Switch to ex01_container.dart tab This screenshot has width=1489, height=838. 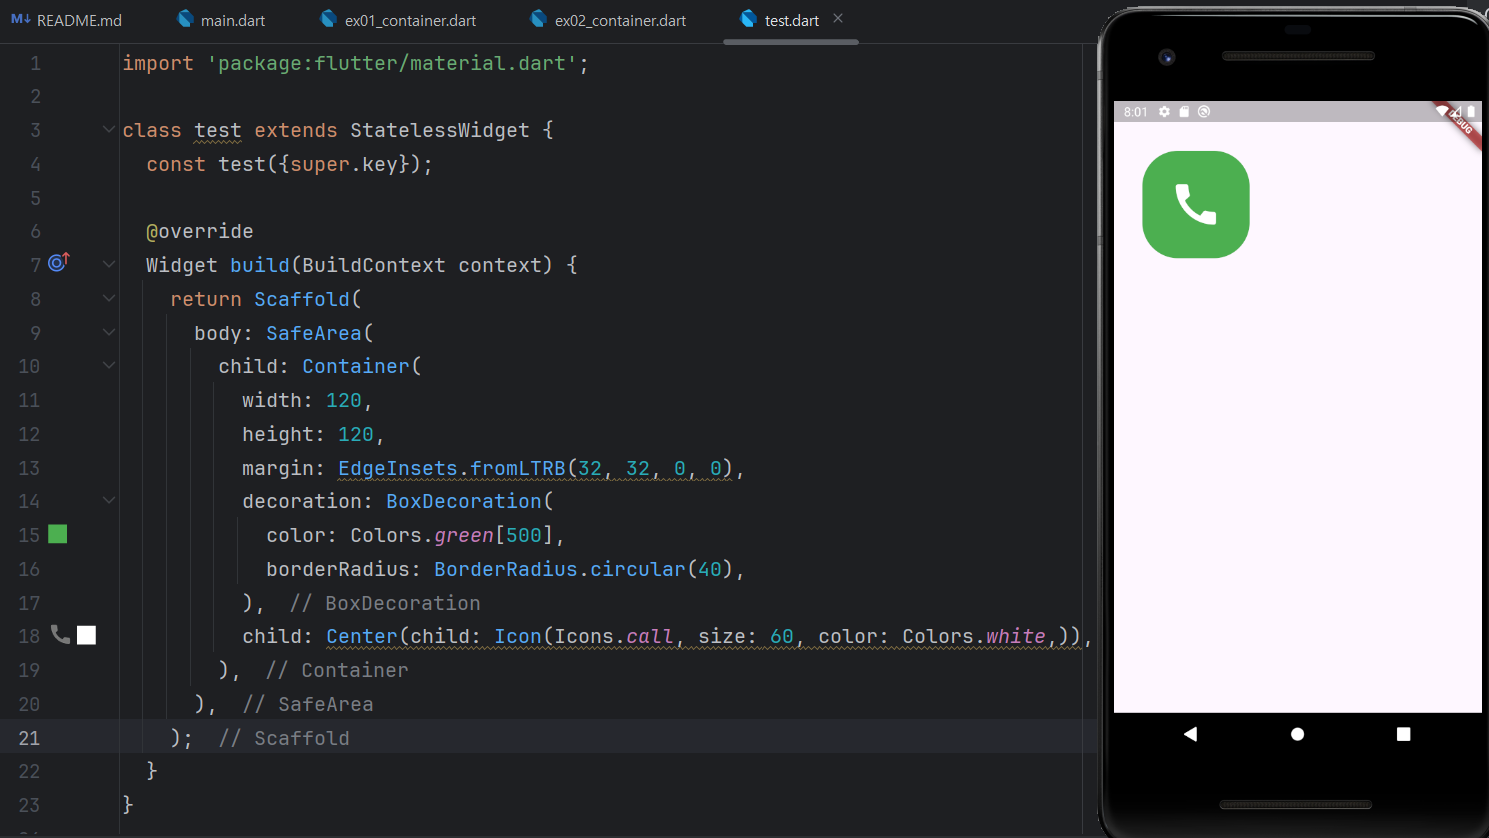point(398,20)
